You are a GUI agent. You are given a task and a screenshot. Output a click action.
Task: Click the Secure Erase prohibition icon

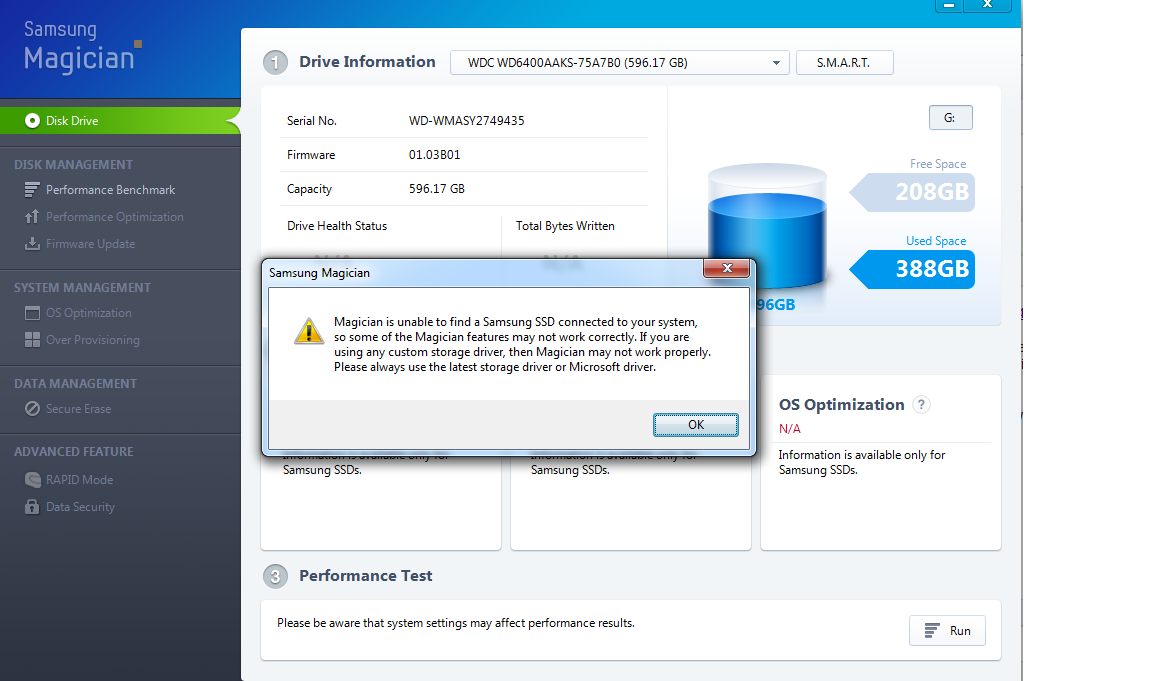coord(32,408)
